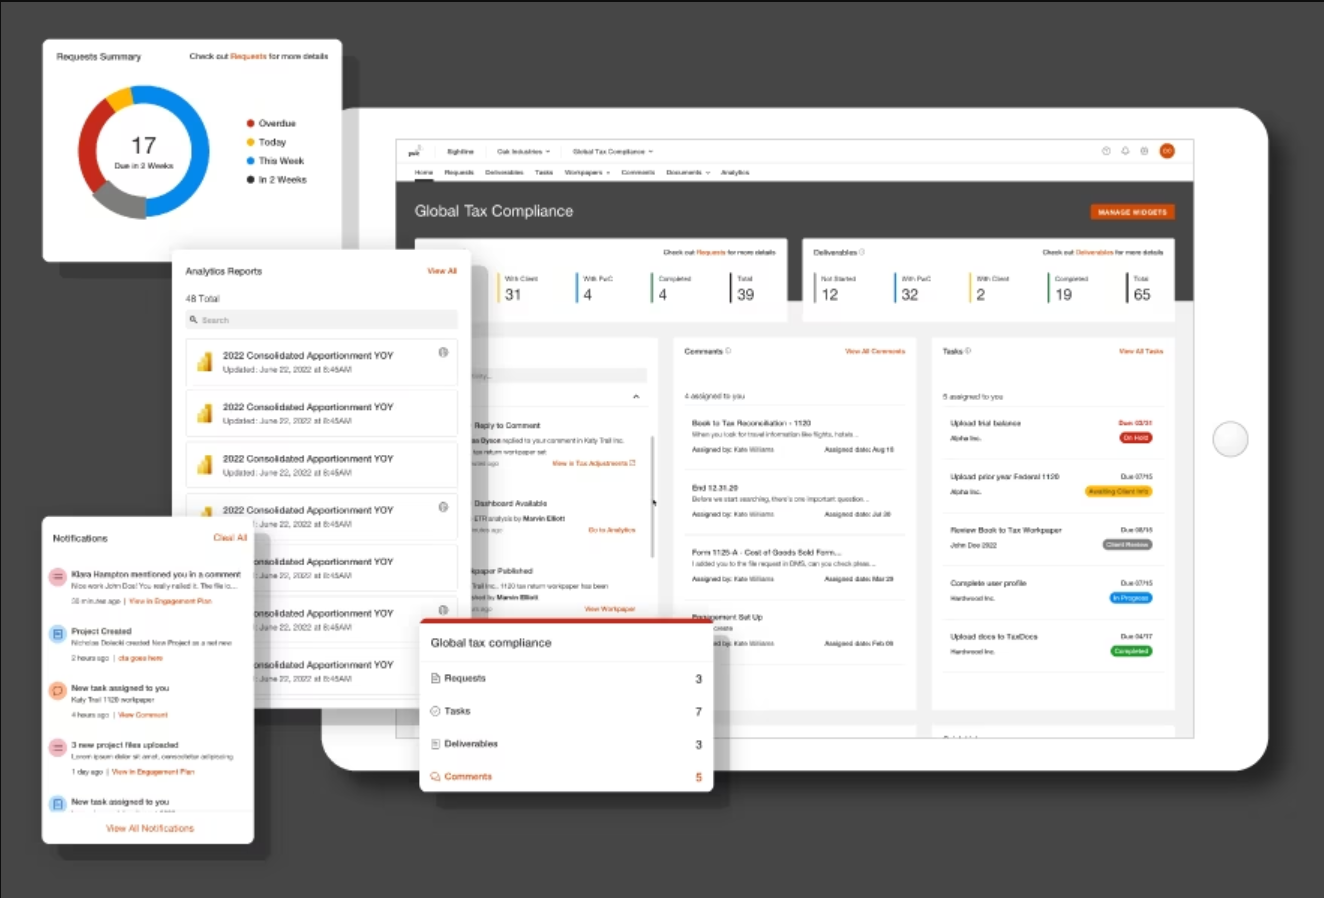Go to the Analytics tab
The image size is (1324, 898).
click(735, 173)
